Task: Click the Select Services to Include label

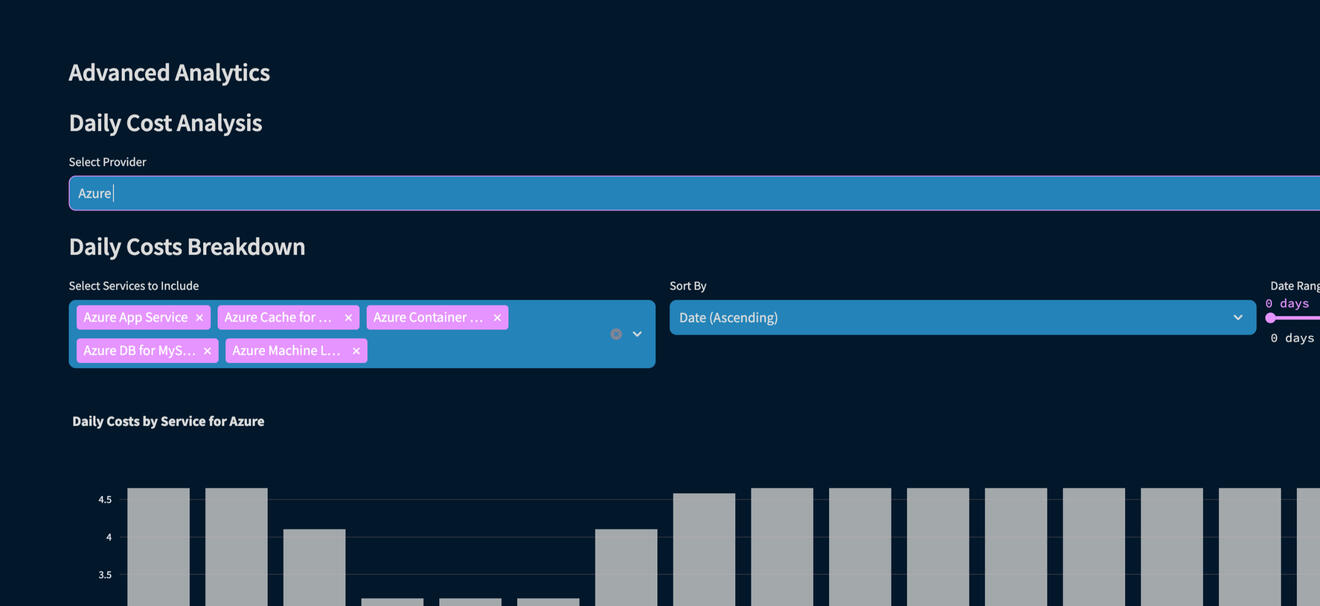Action: click(134, 286)
